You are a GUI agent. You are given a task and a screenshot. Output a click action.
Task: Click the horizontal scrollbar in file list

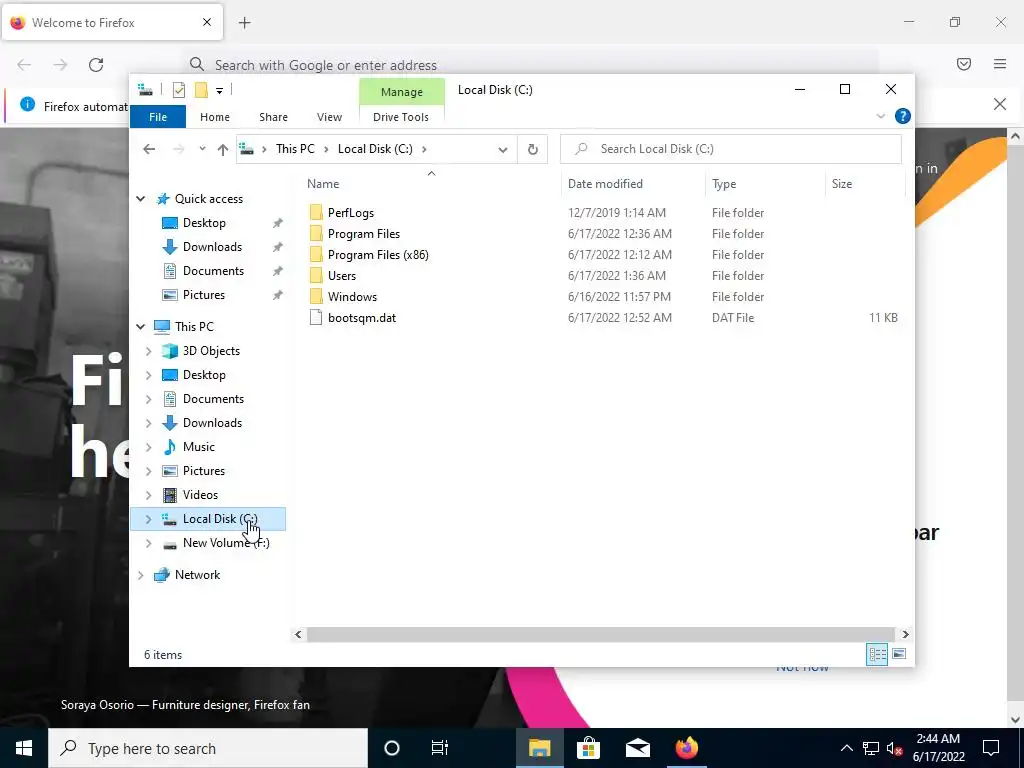tap(600, 634)
